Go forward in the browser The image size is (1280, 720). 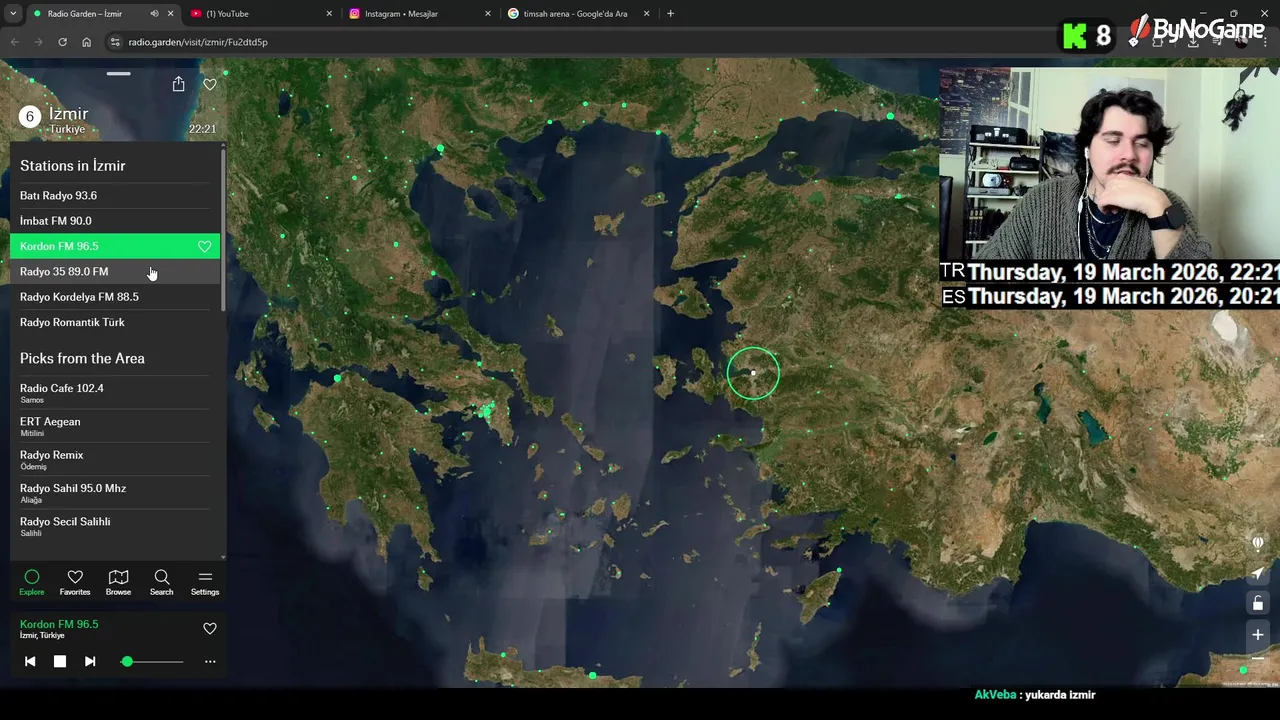[x=38, y=42]
